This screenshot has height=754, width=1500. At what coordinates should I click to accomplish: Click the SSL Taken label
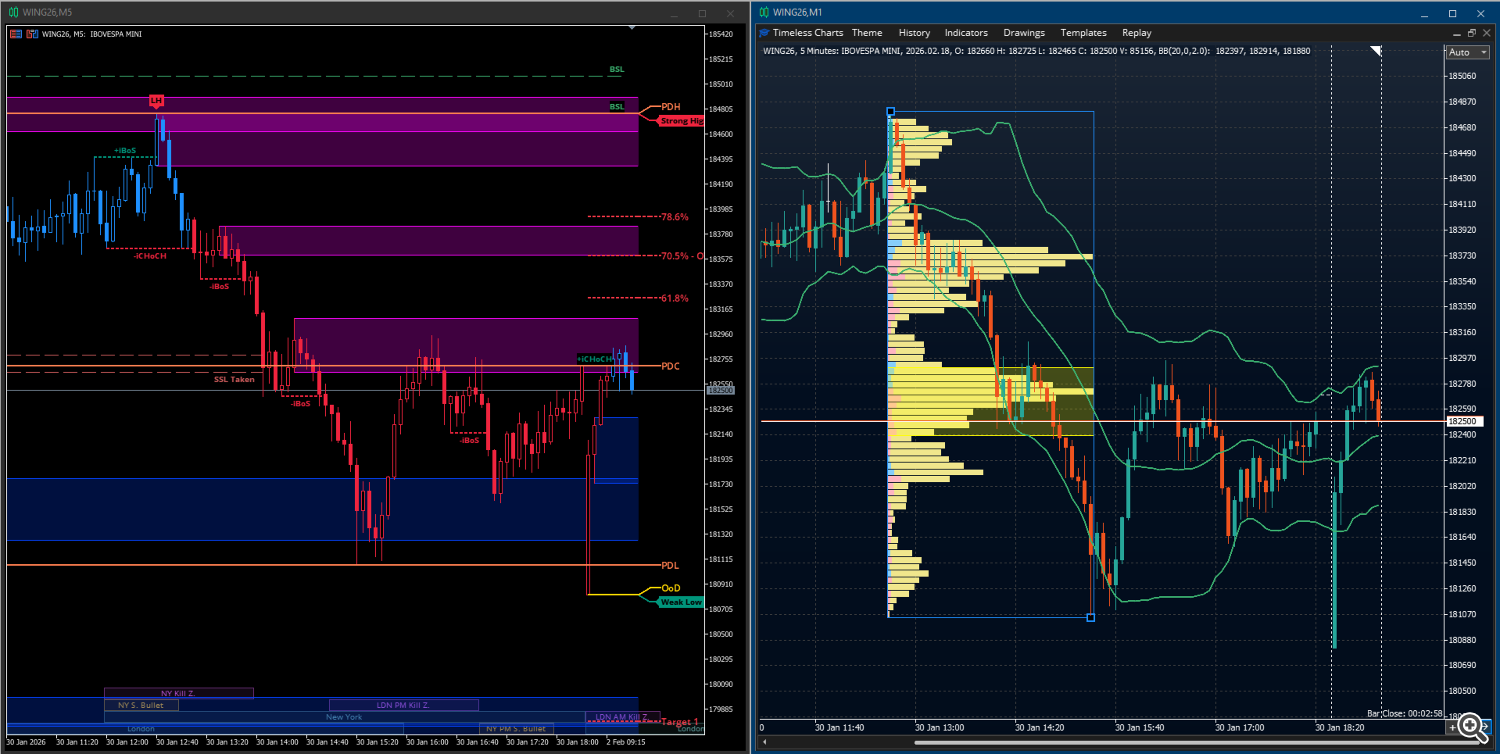[x=234, y=379]
